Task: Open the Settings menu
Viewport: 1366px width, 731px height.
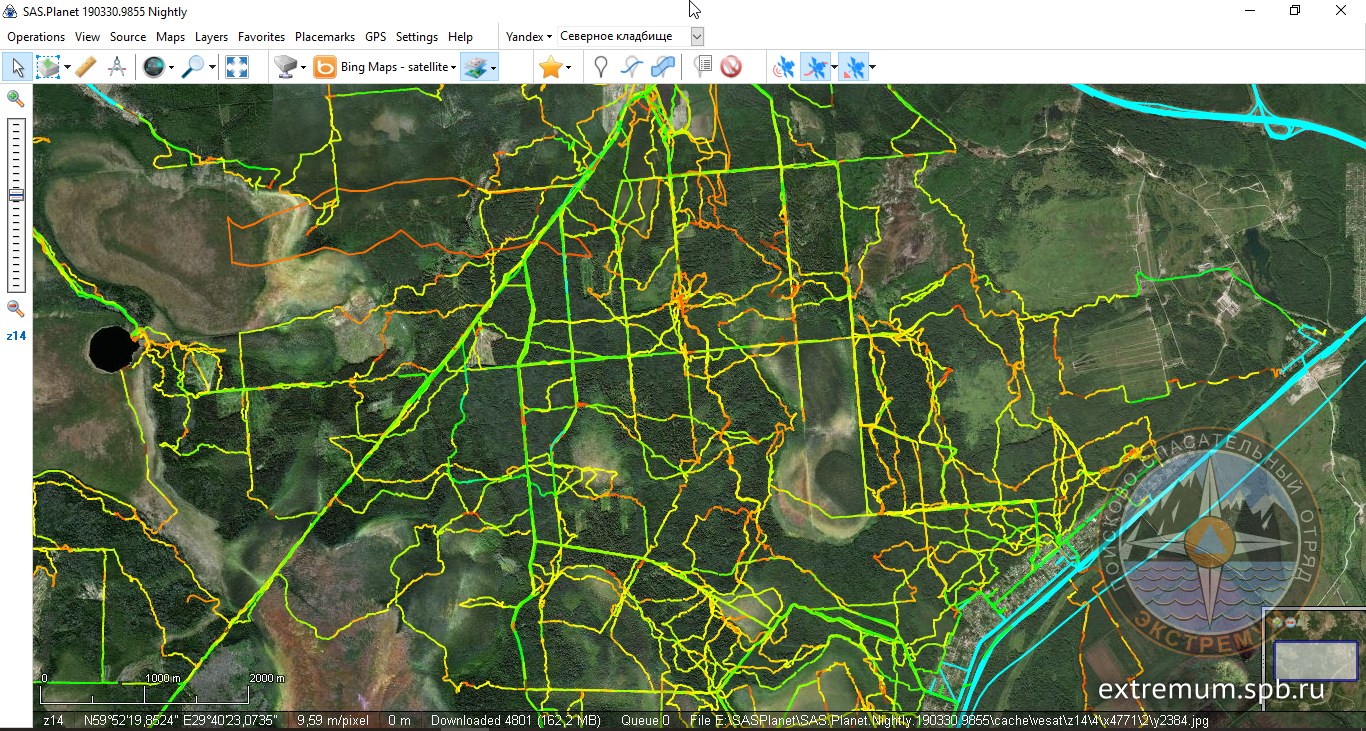Action: pos(417,36)
